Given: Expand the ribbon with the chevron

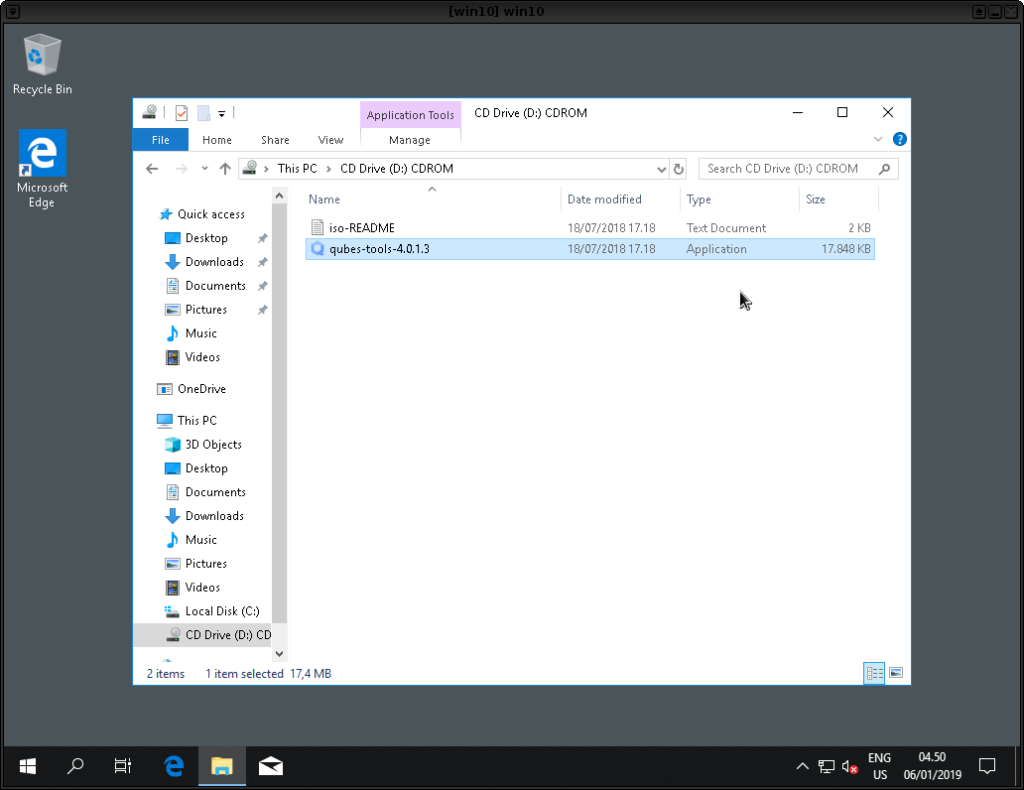Looking at the screenshot, I should (878, 139).
